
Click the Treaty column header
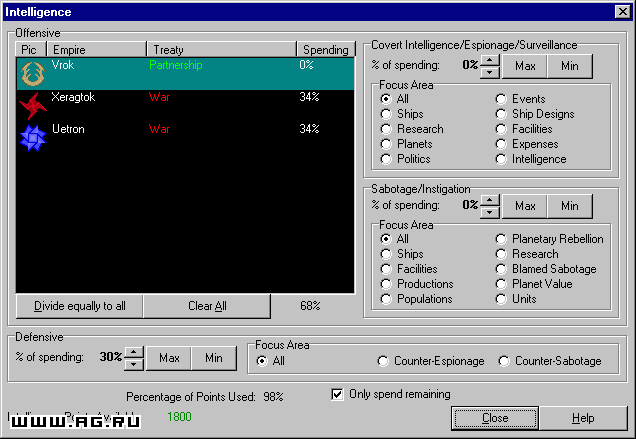pos(221,49)
